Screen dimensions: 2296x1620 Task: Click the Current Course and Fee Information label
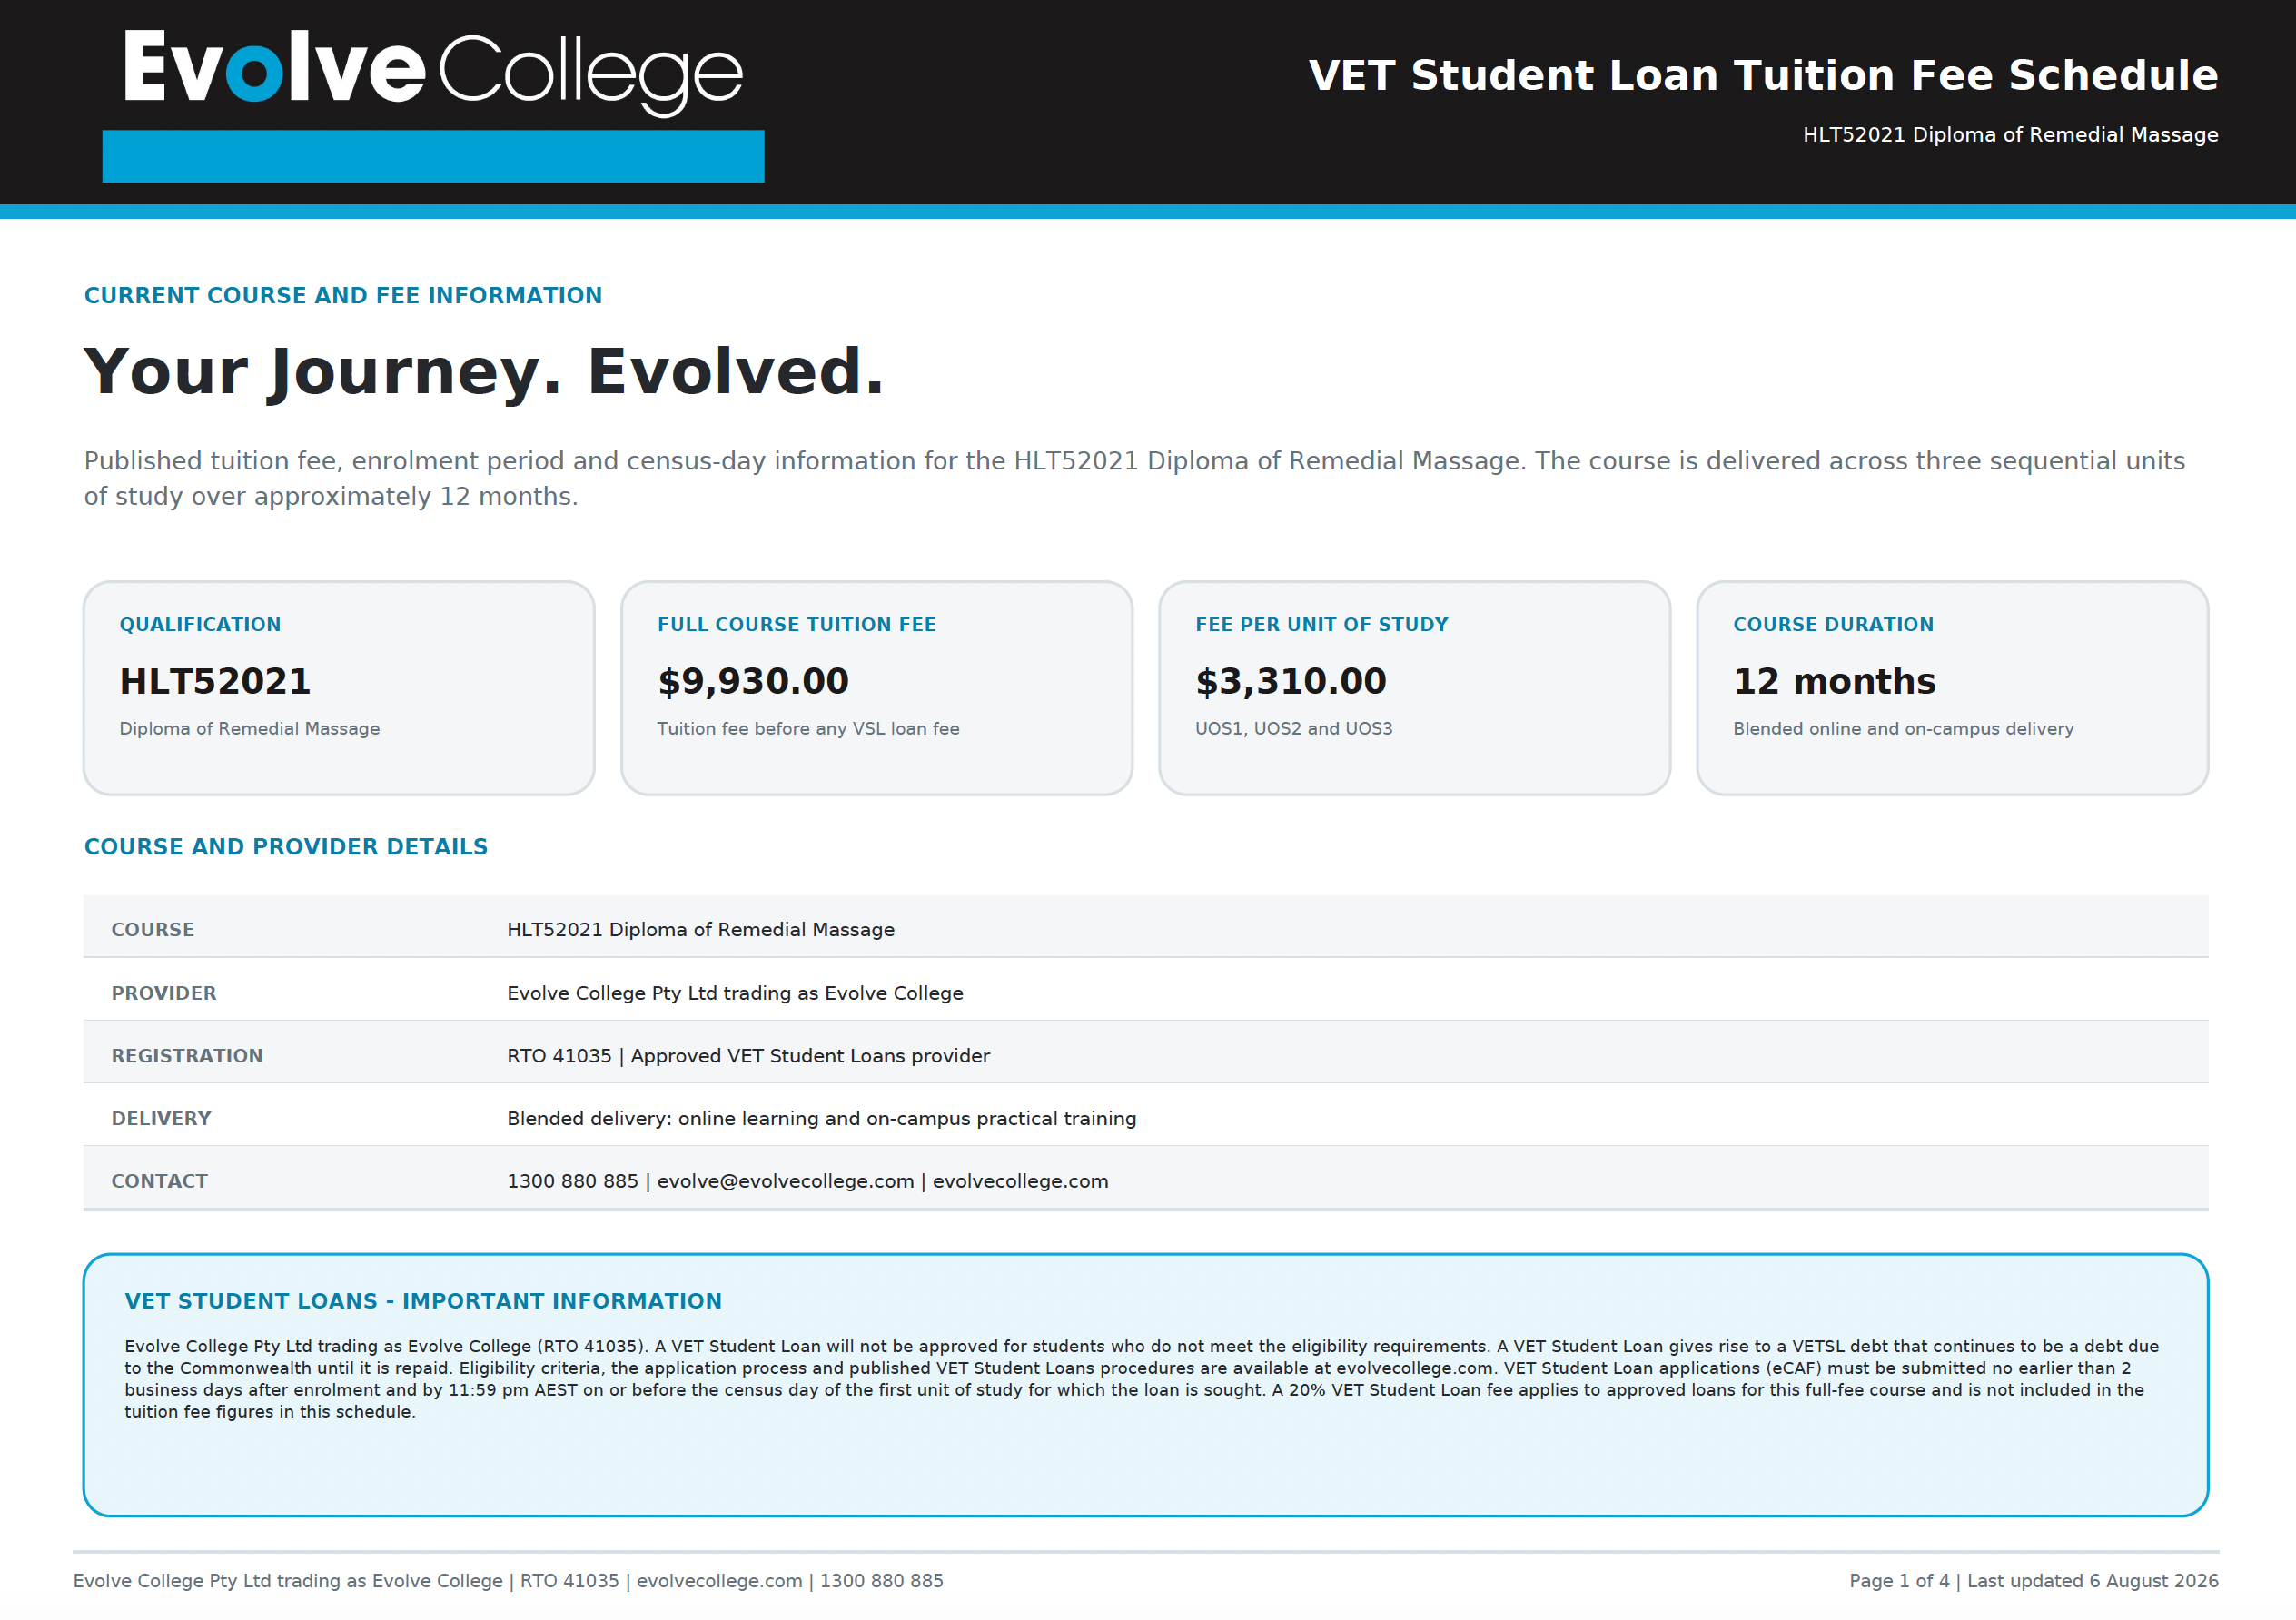pyautogui.click(x=343, y=296)
